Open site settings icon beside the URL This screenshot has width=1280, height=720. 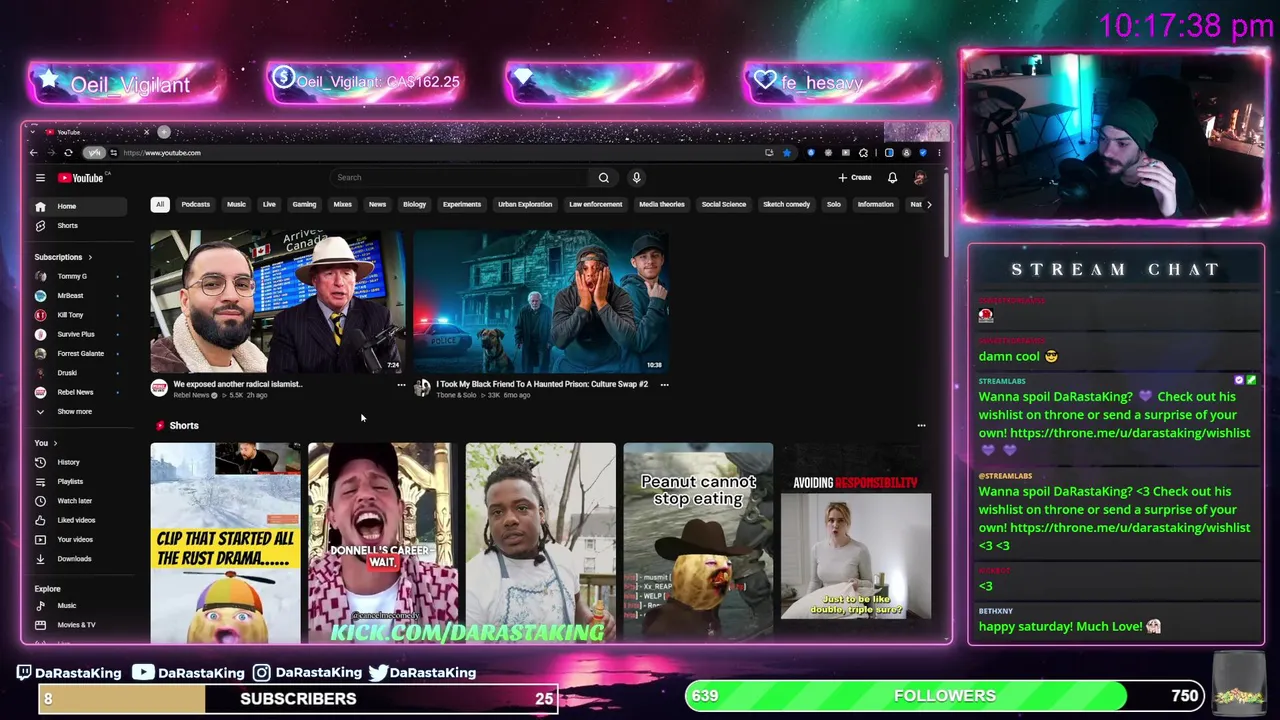click(114, 153)
